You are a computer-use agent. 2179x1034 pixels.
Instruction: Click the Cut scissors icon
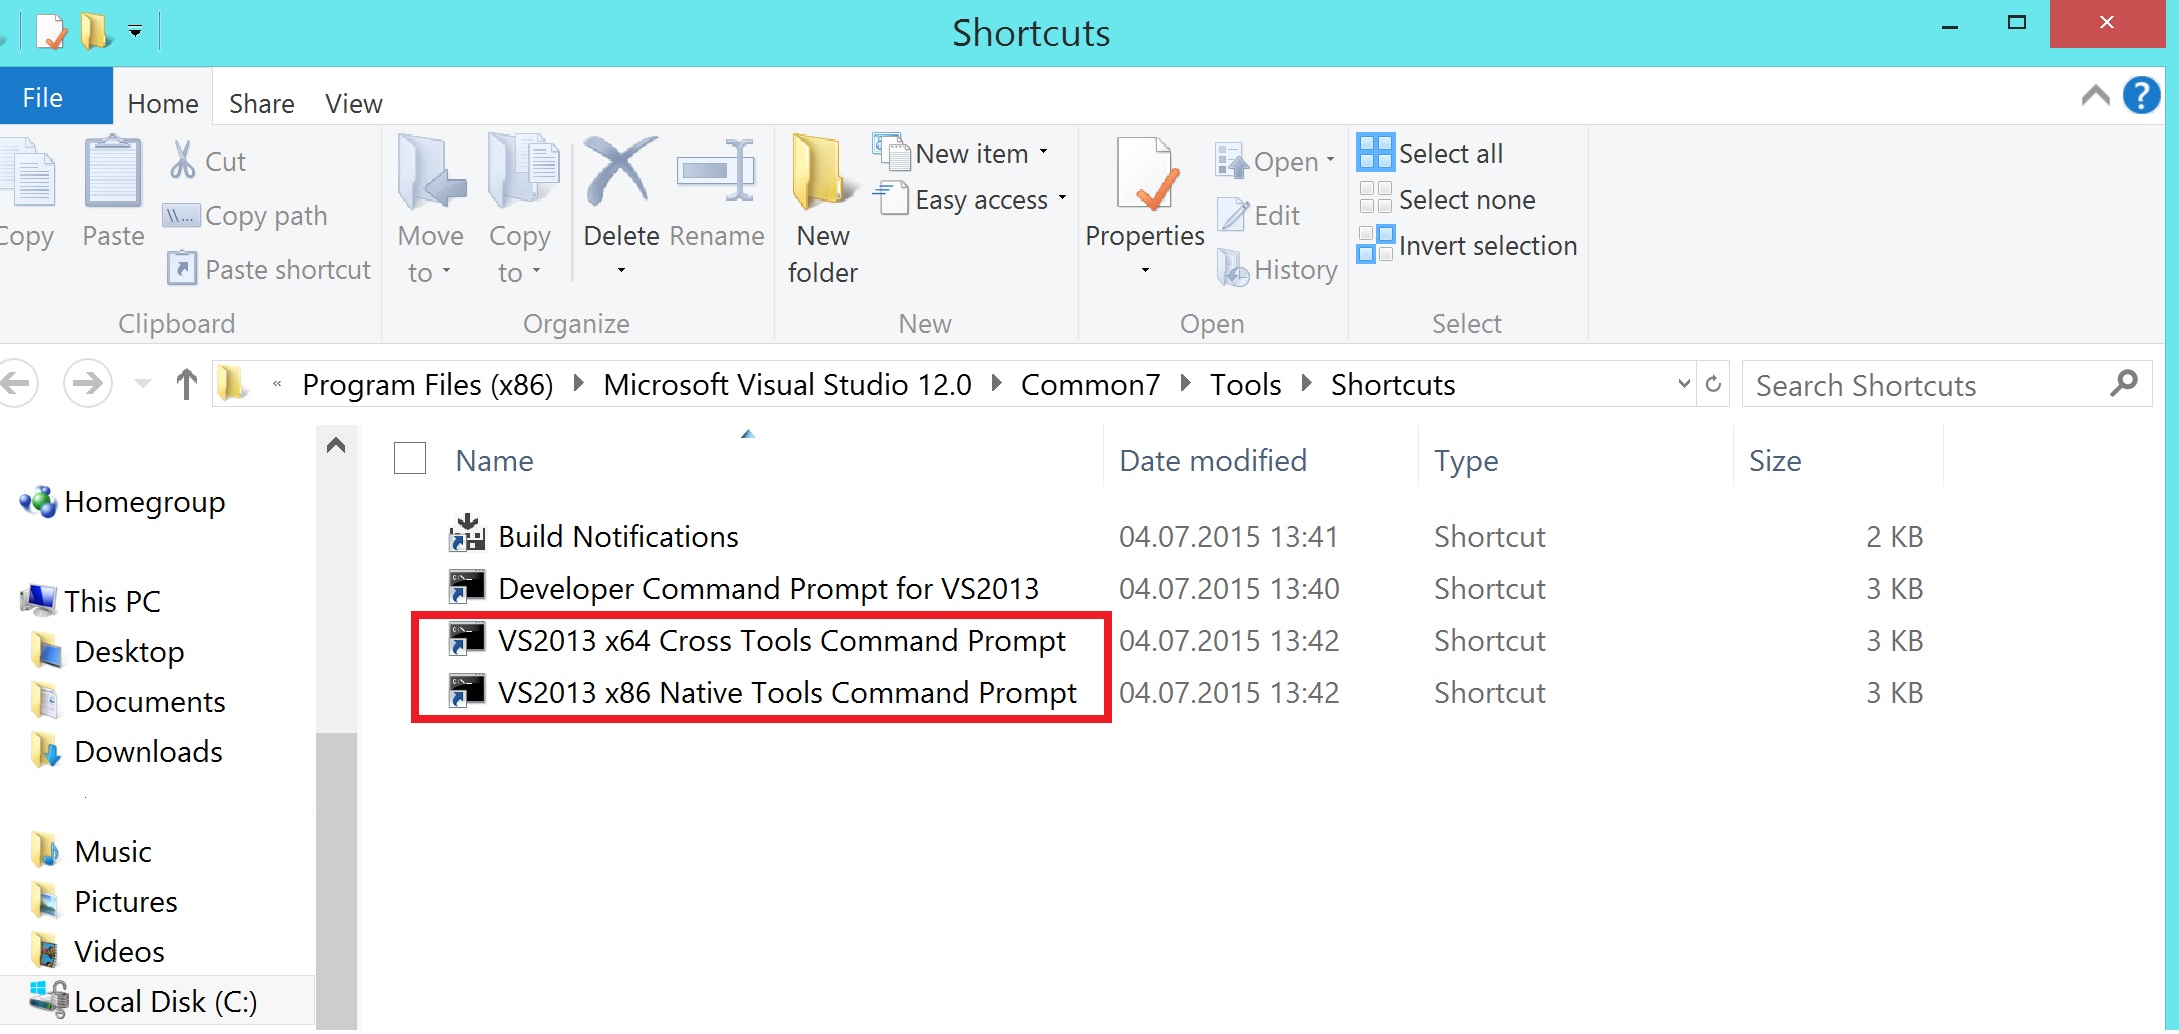click(182, 160)
